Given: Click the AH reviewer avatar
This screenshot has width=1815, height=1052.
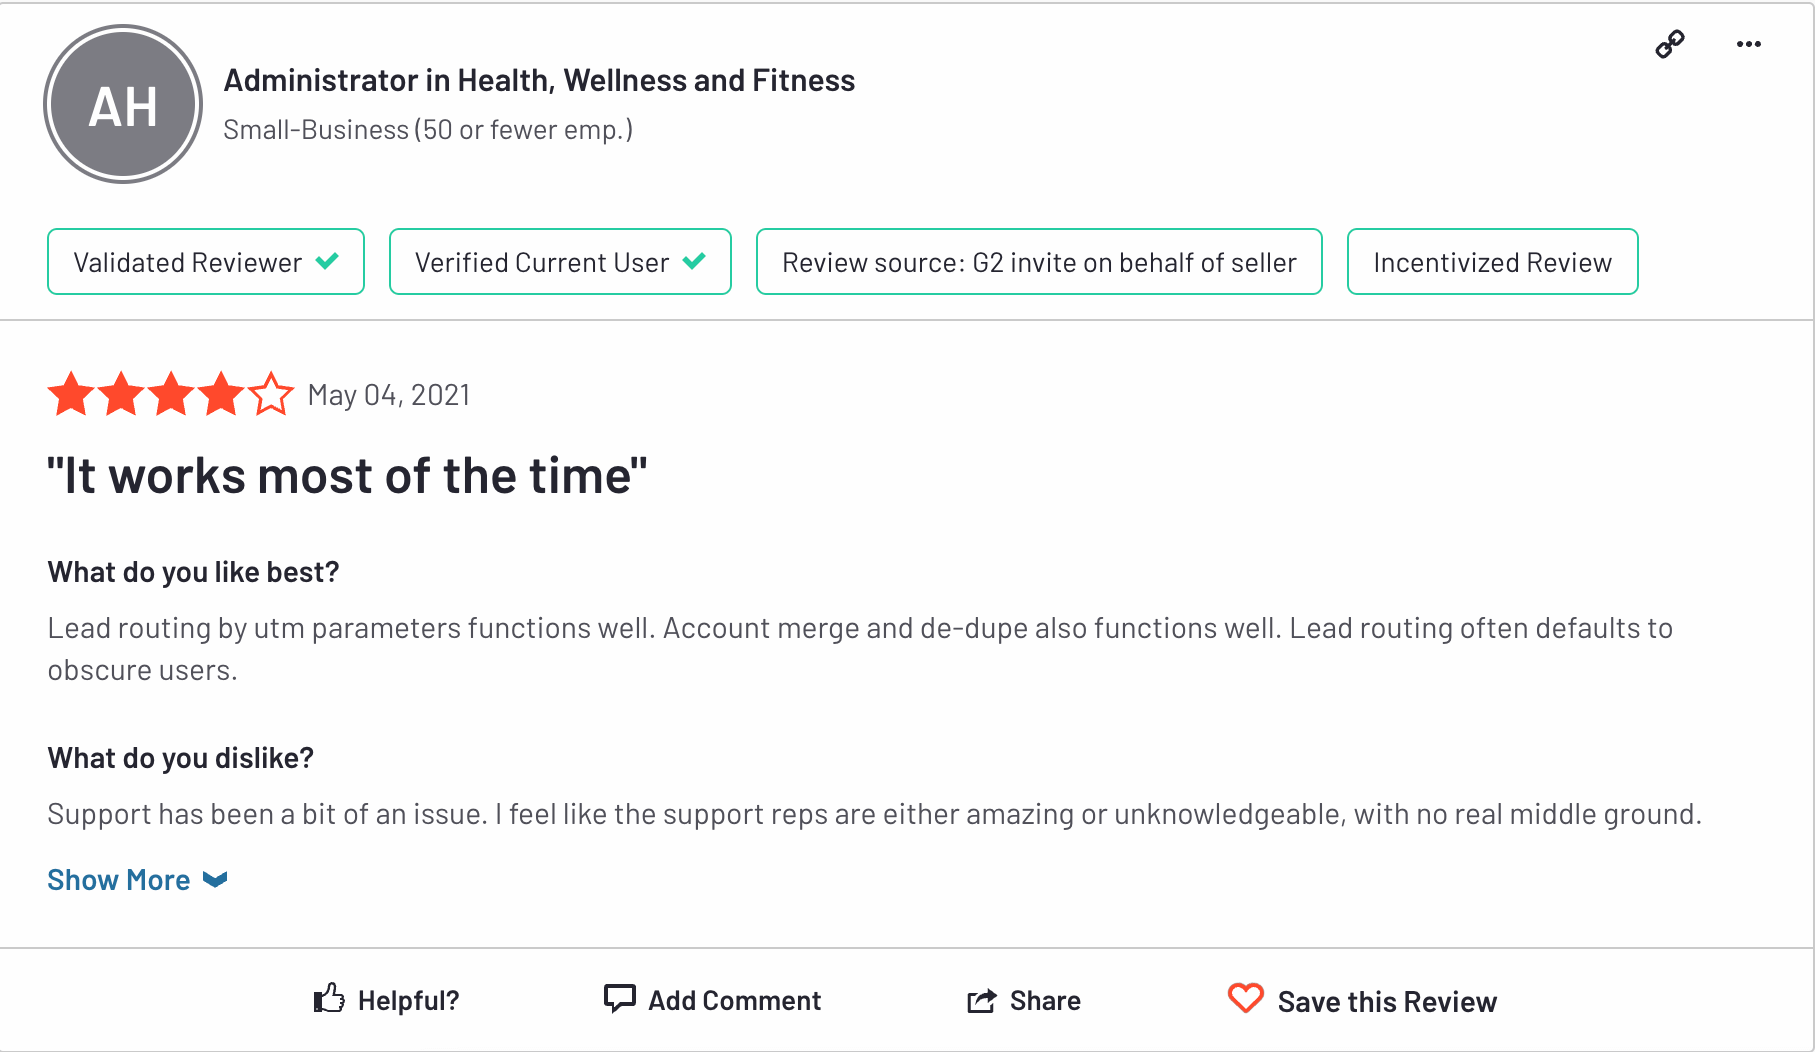Looking at the screenshot, I should click(123, 105).
